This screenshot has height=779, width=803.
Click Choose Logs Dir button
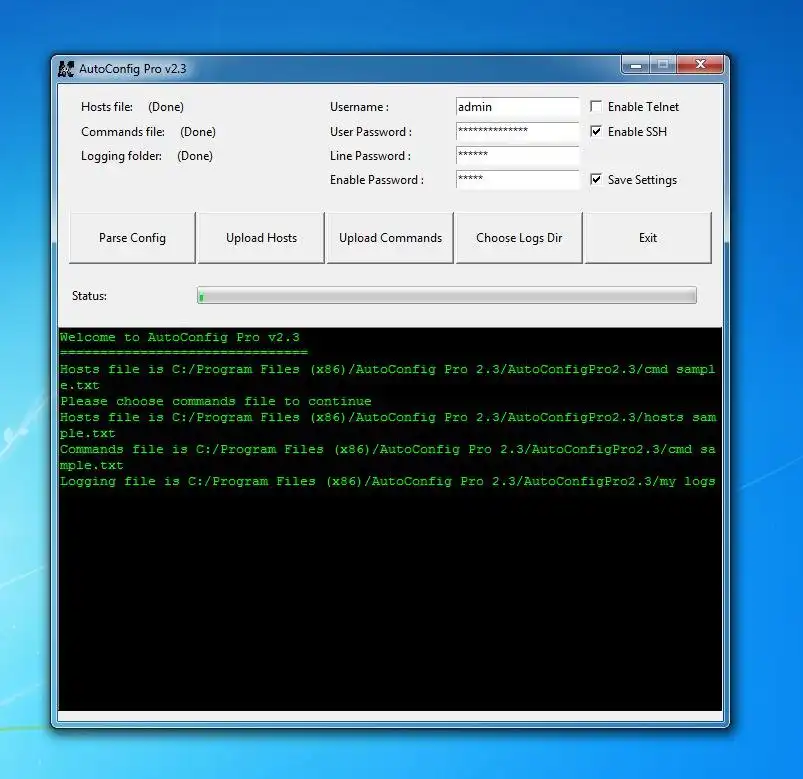[x=519, y=238]
